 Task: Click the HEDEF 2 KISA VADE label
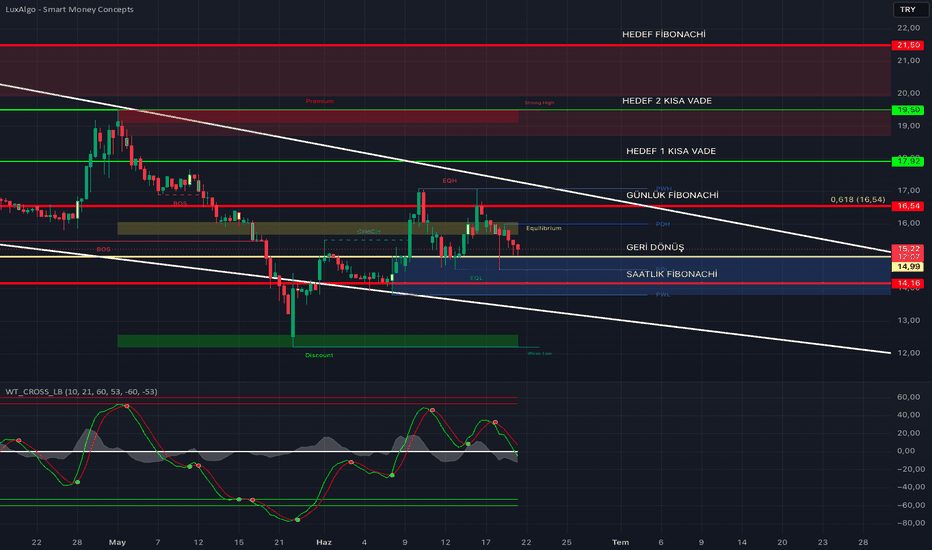pyautogui.click(x=666, y=101)
